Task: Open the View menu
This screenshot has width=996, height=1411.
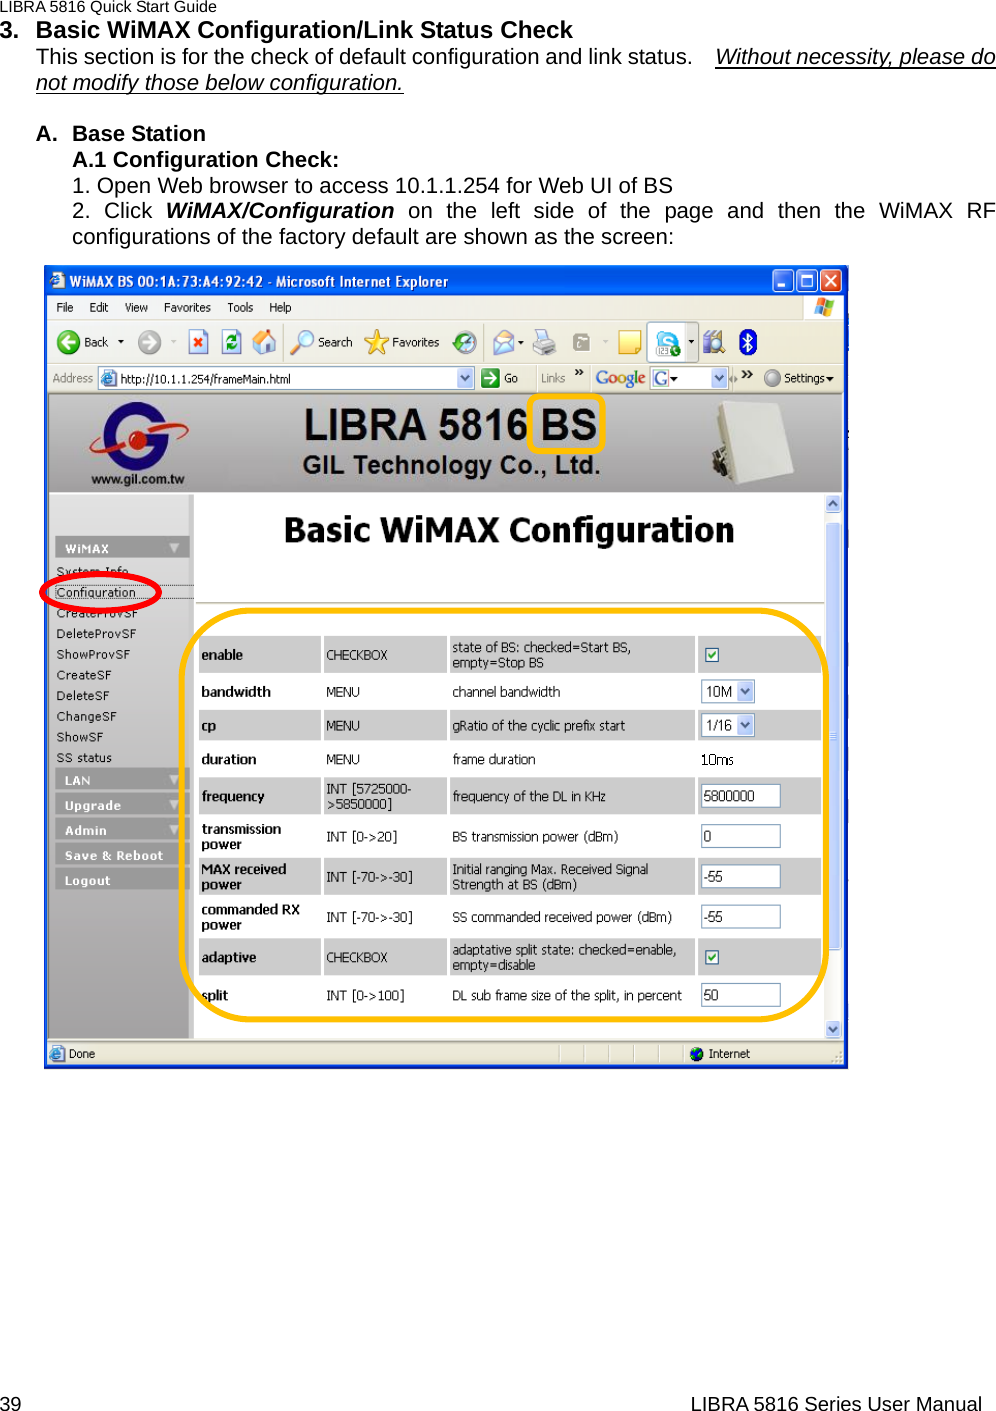Action: pyautogui.click(x=136, y=308)
